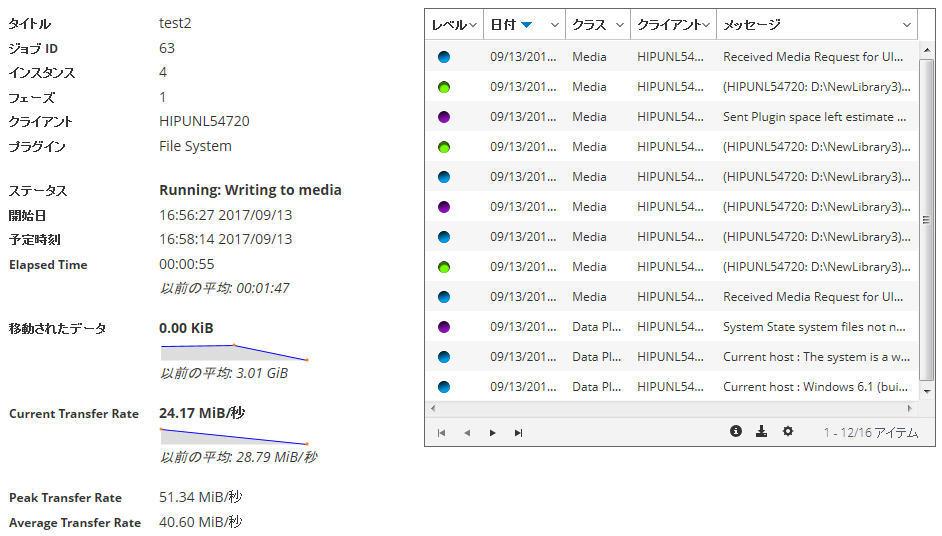This screenshot has width=942, height=536.
Task: Jump to the last log page
Action: [518, 433]
